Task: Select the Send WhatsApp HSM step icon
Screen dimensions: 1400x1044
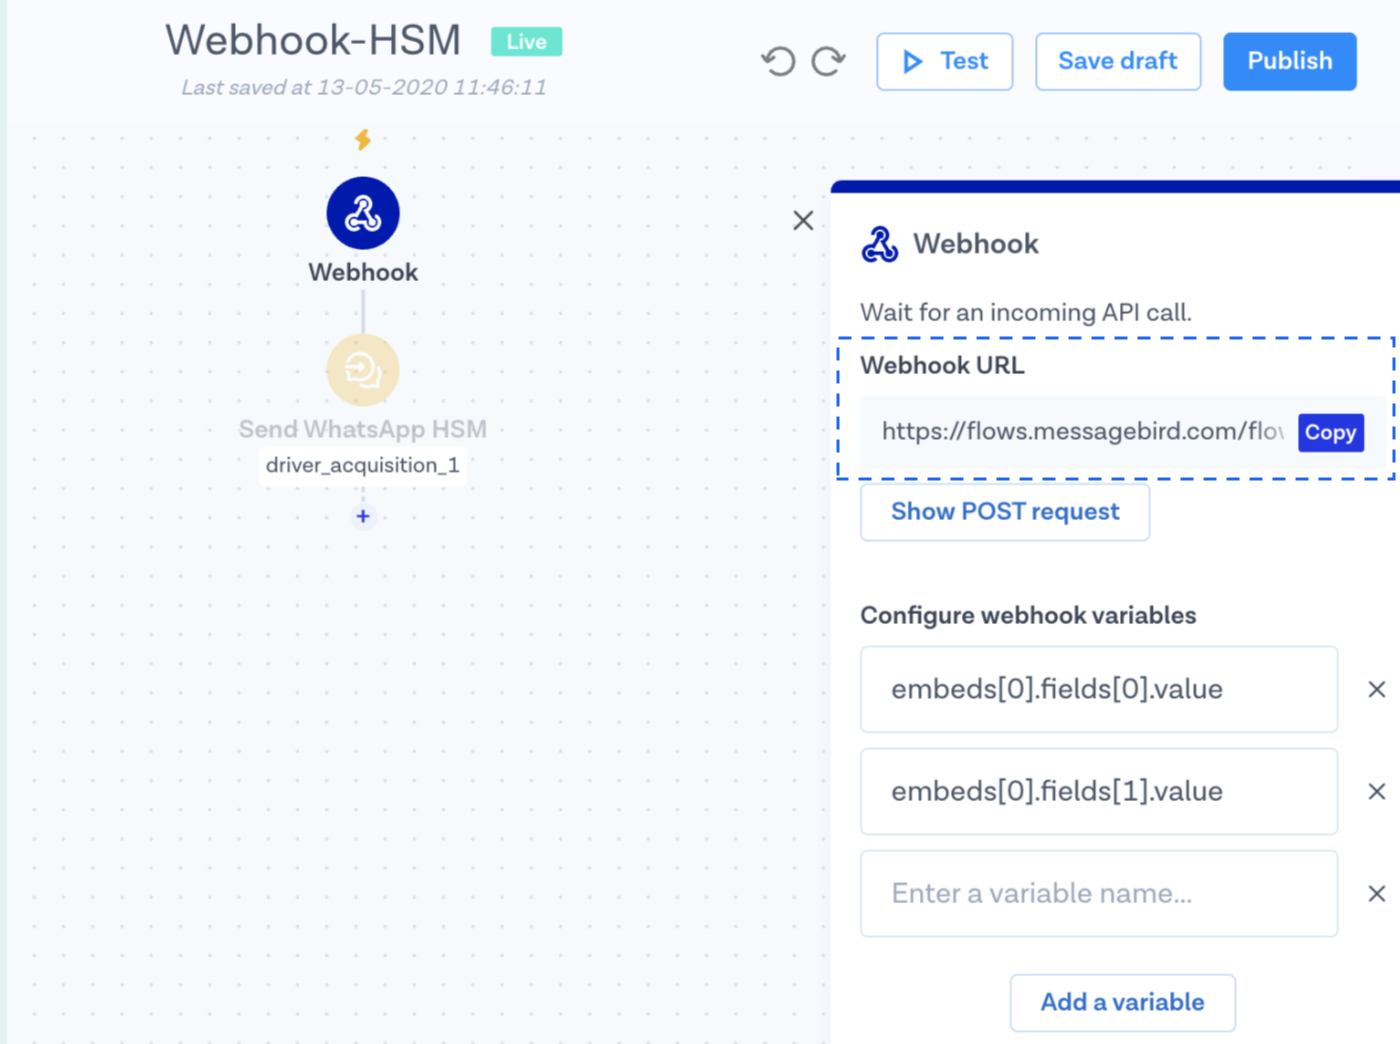Action: click(363, 370)
